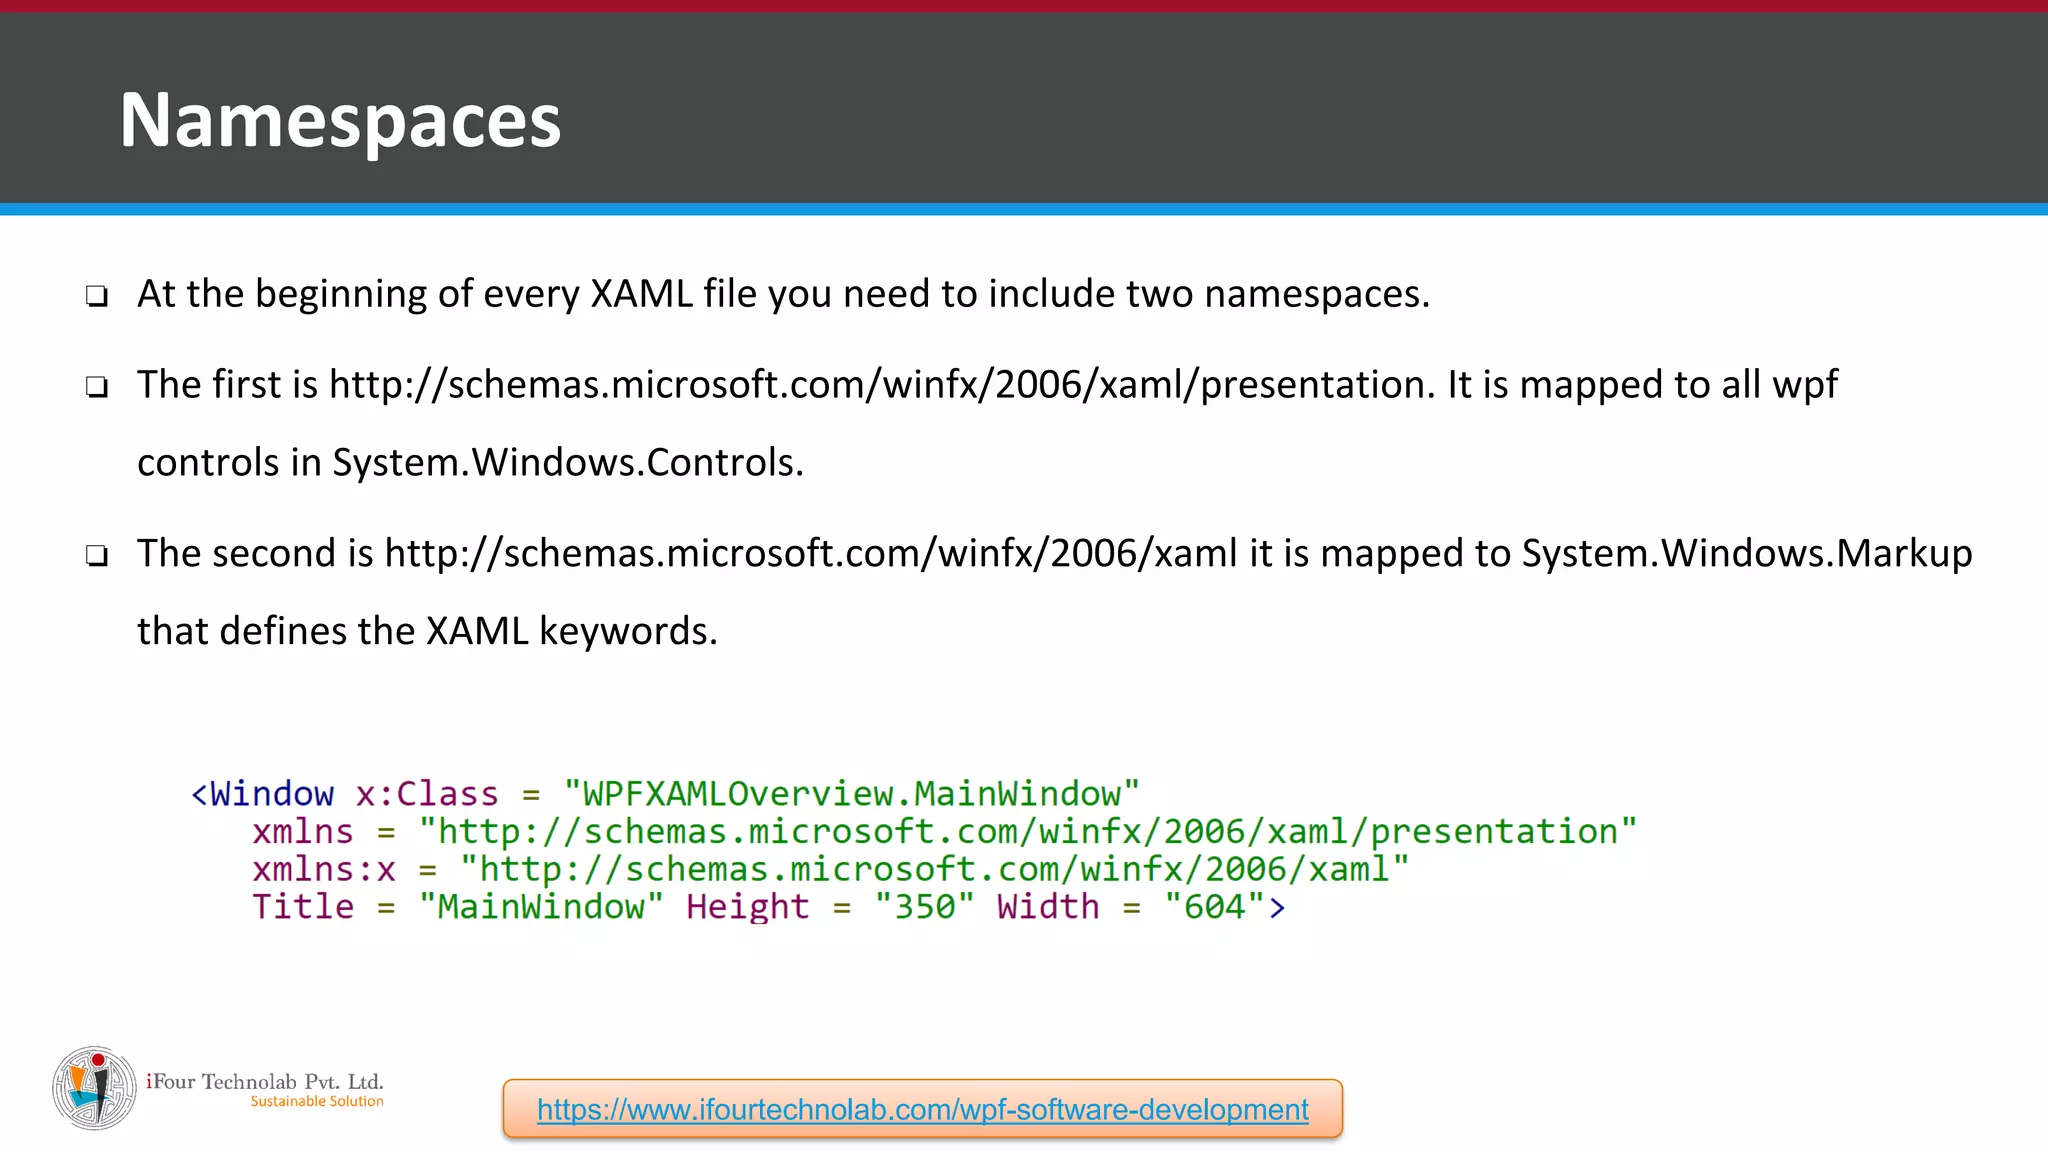Click the bullet marker before 'The first is'

click(97, 387)
